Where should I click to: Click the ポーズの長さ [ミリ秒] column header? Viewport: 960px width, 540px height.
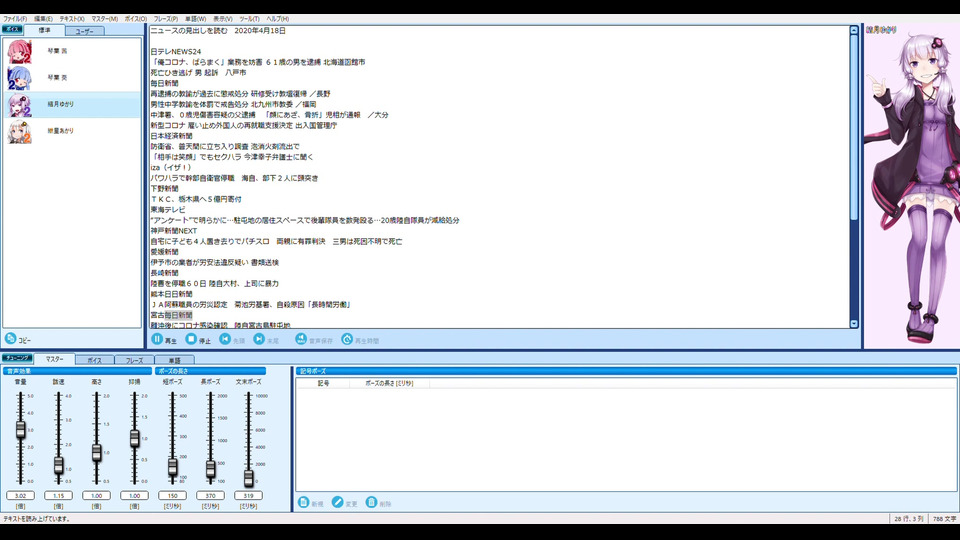389,383
